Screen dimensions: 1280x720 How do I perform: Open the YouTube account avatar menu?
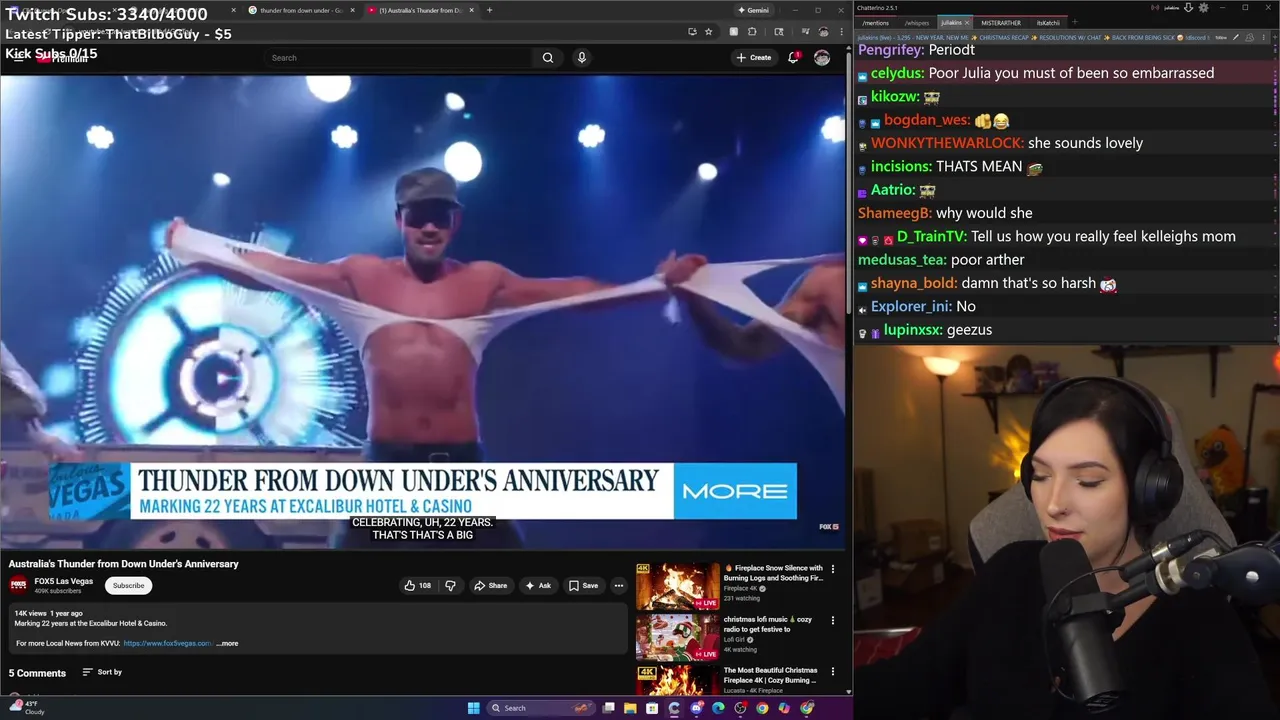tap(822, 58)
